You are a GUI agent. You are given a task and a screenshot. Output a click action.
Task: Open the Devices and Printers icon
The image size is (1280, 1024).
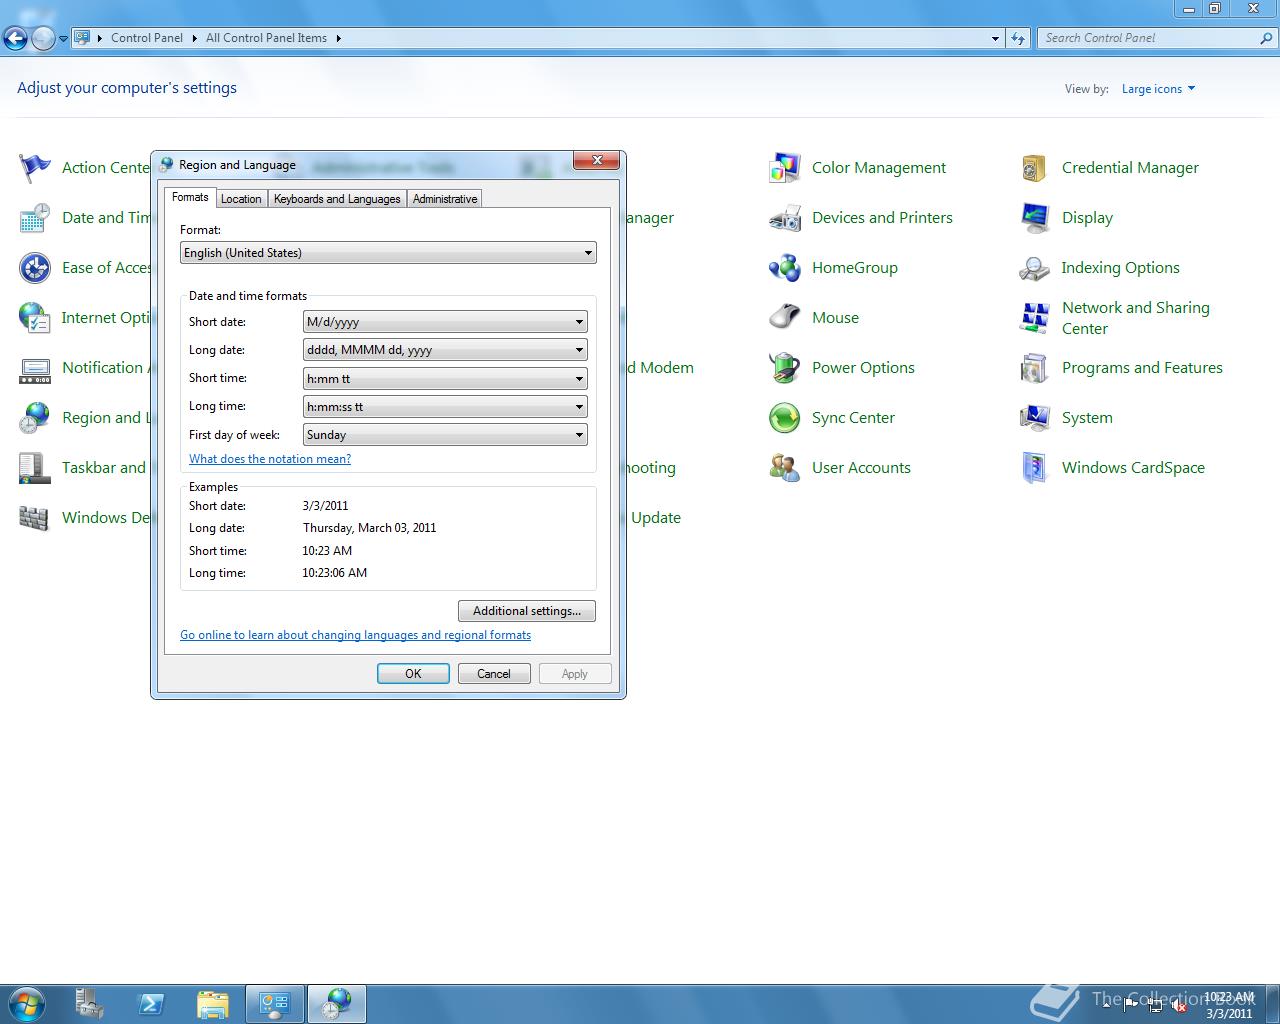click(785, 218)
